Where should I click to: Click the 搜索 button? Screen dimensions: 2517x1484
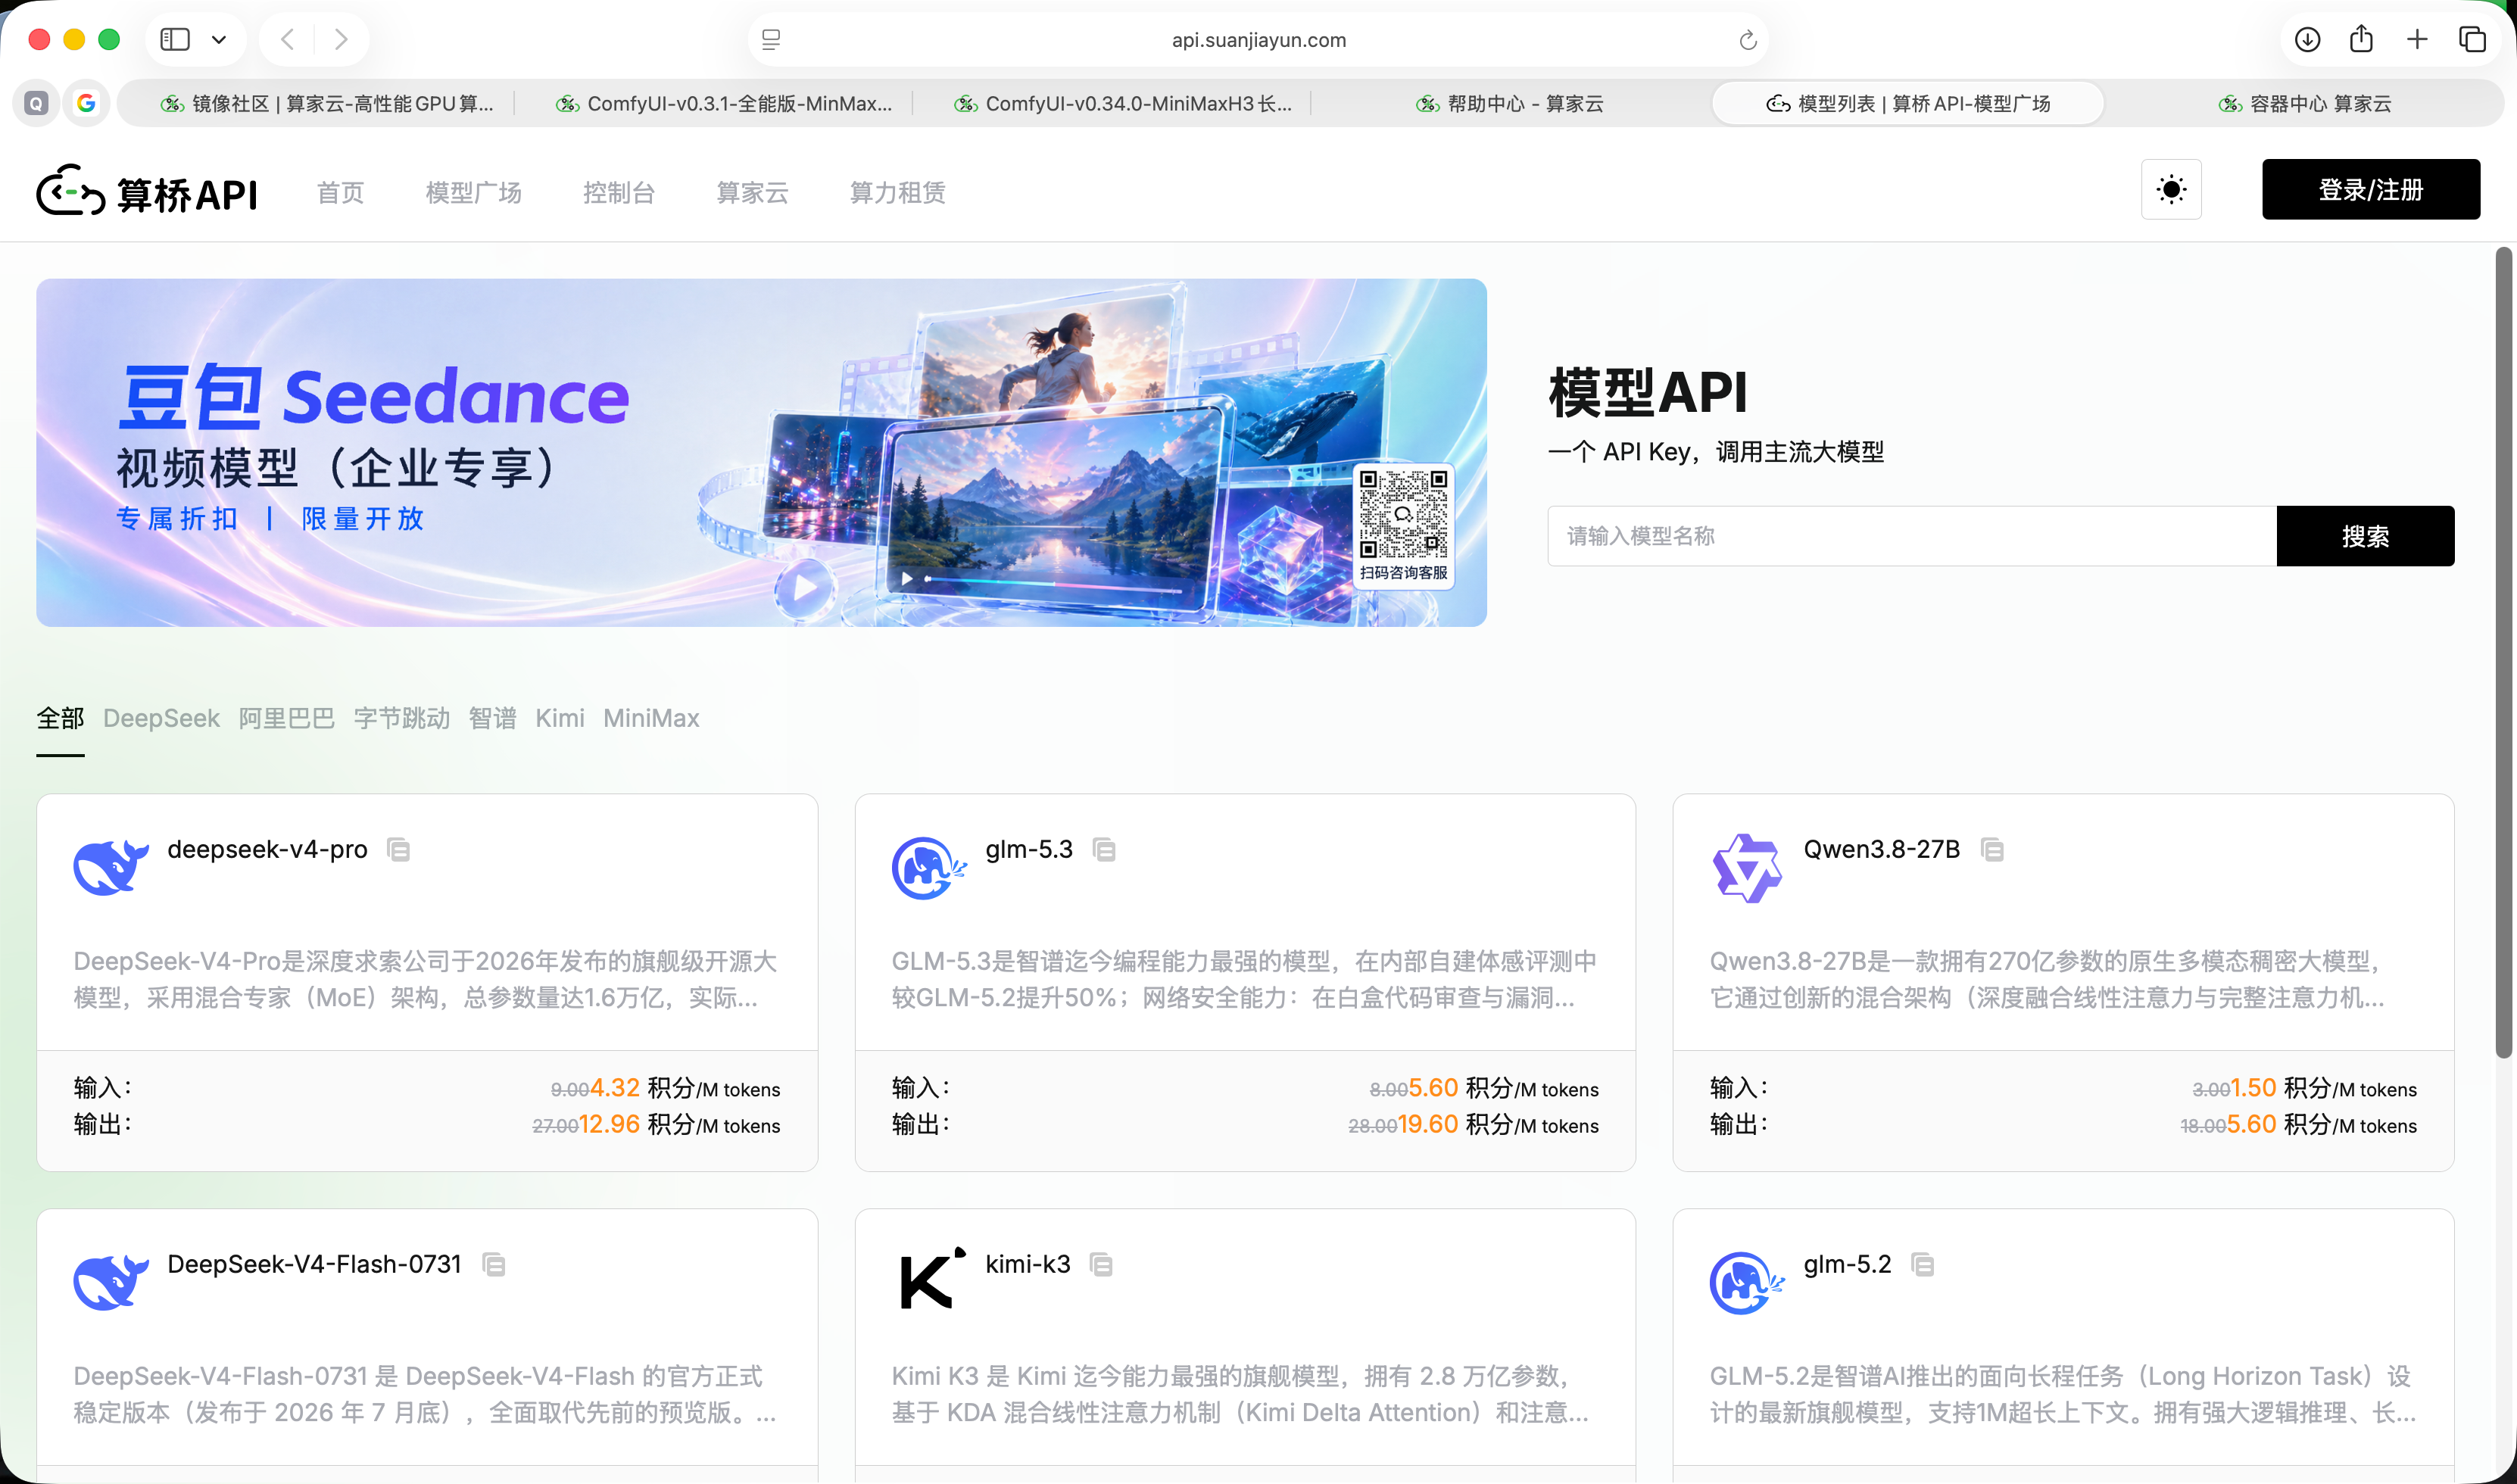pos(2365,536)
